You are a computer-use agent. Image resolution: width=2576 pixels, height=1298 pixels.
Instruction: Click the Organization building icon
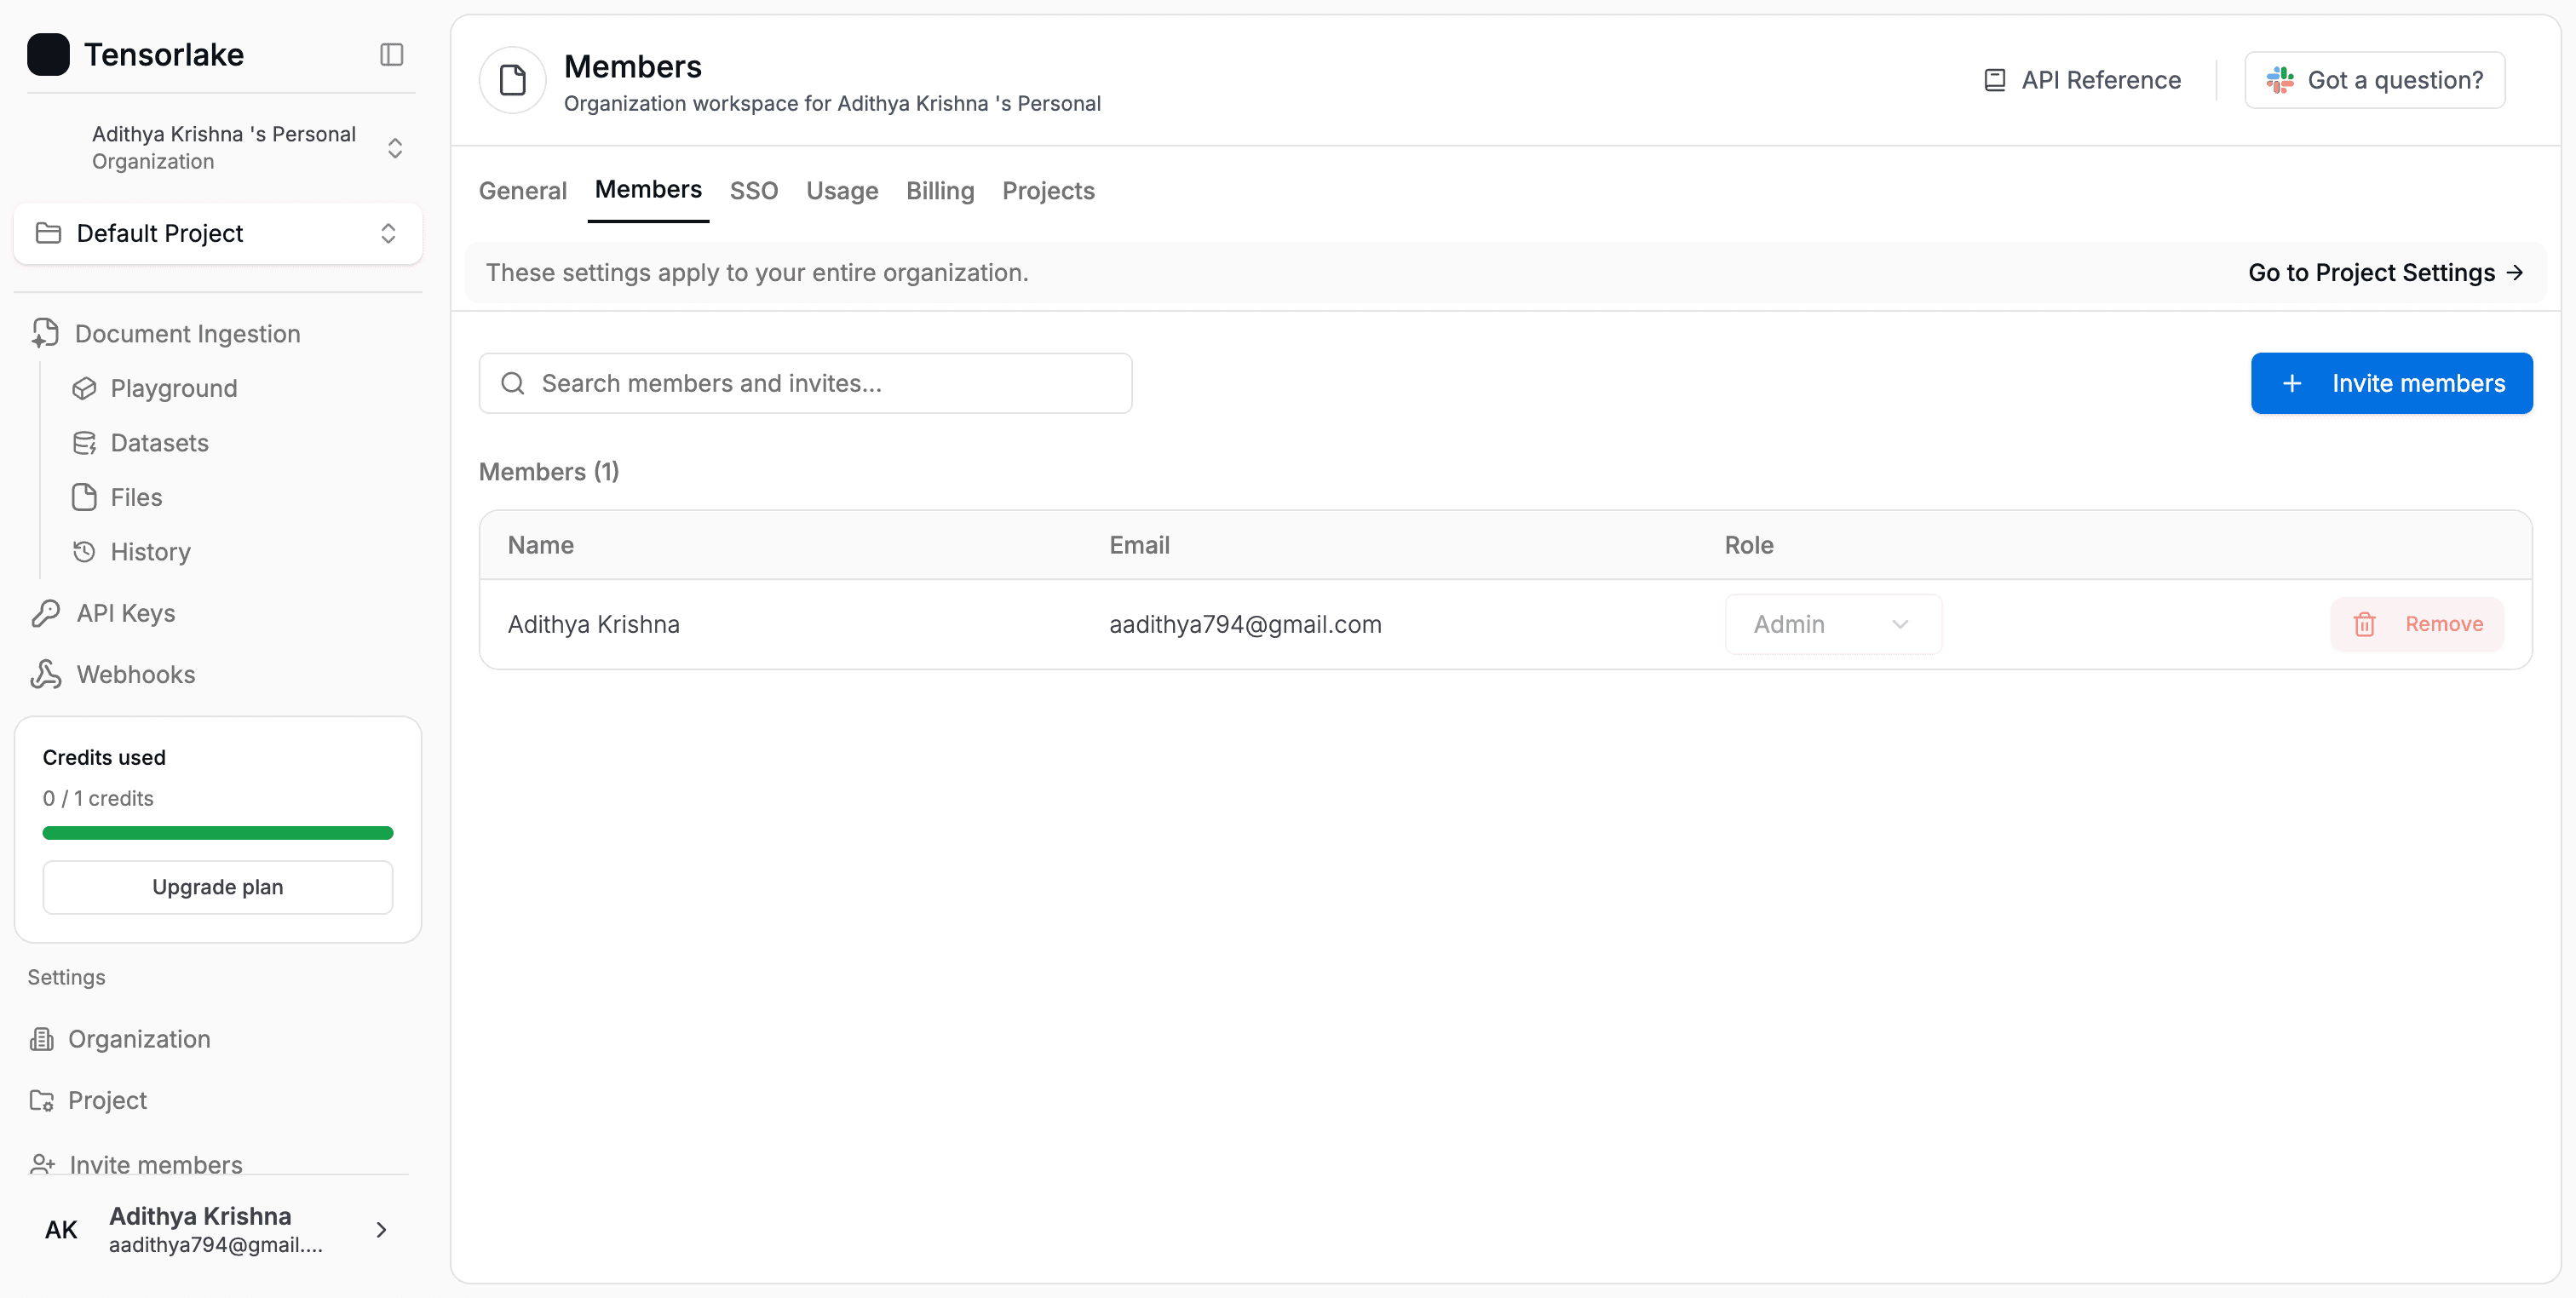41,1039
